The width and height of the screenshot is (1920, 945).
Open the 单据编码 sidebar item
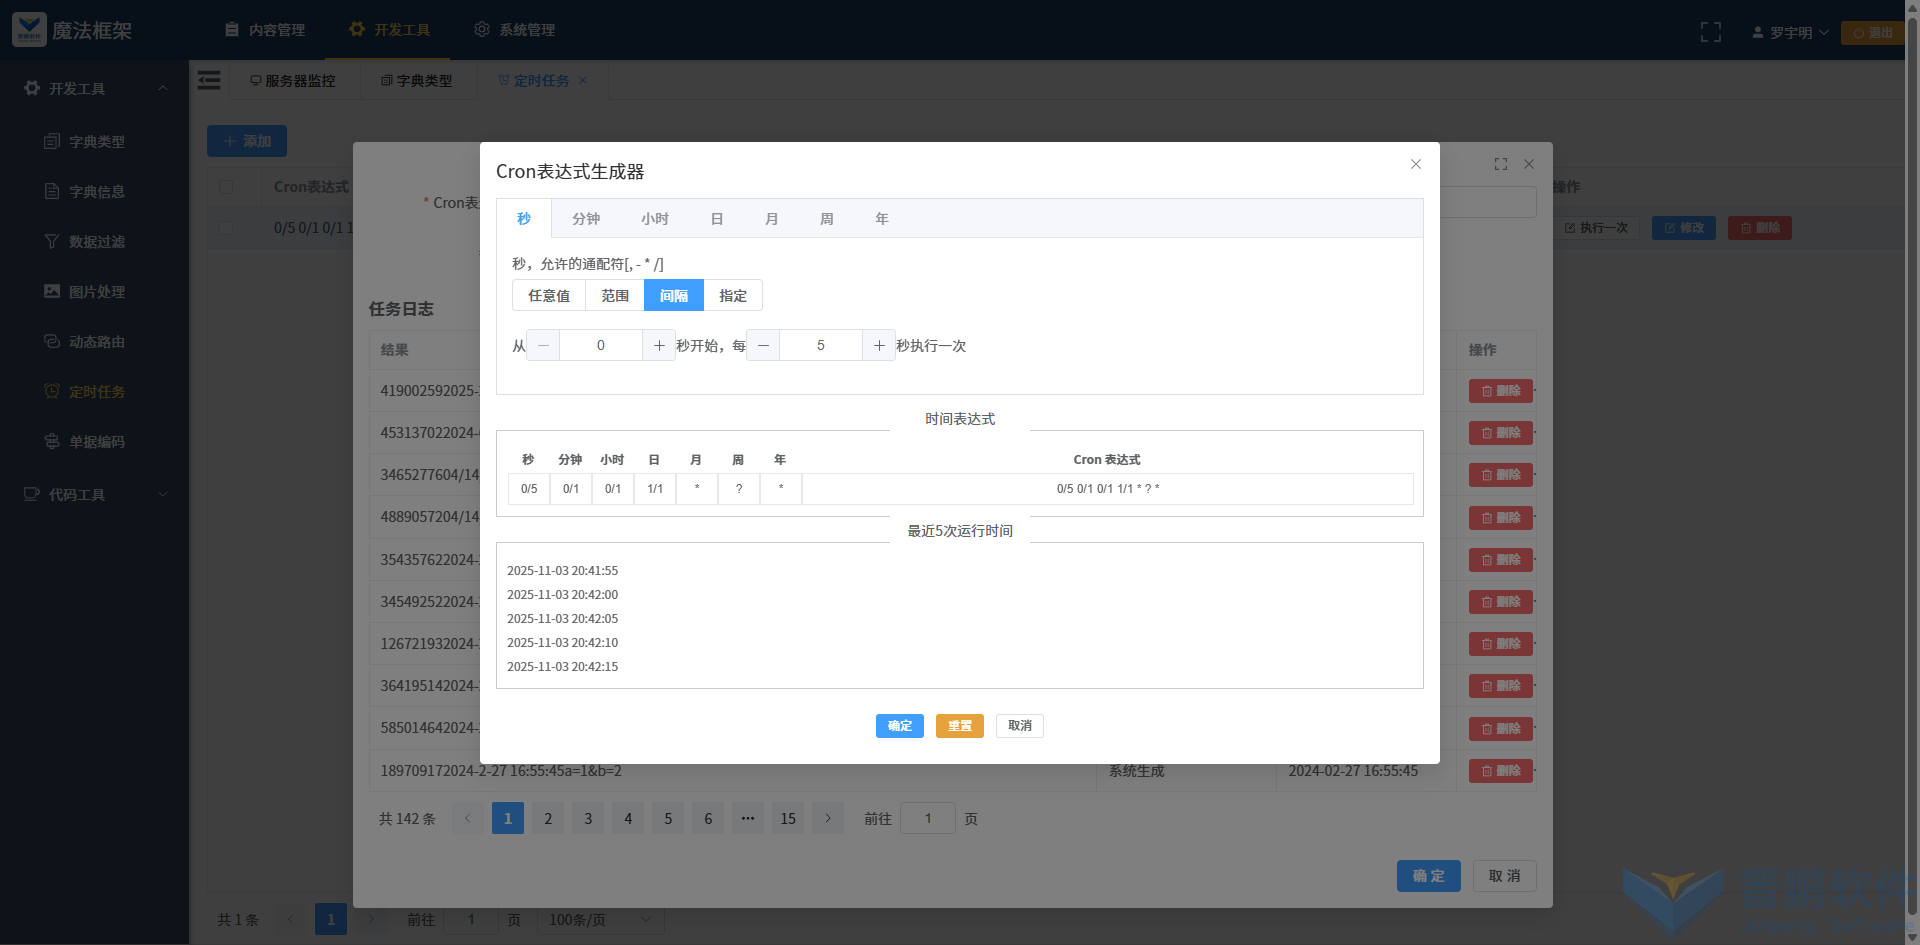coord(98,441)
